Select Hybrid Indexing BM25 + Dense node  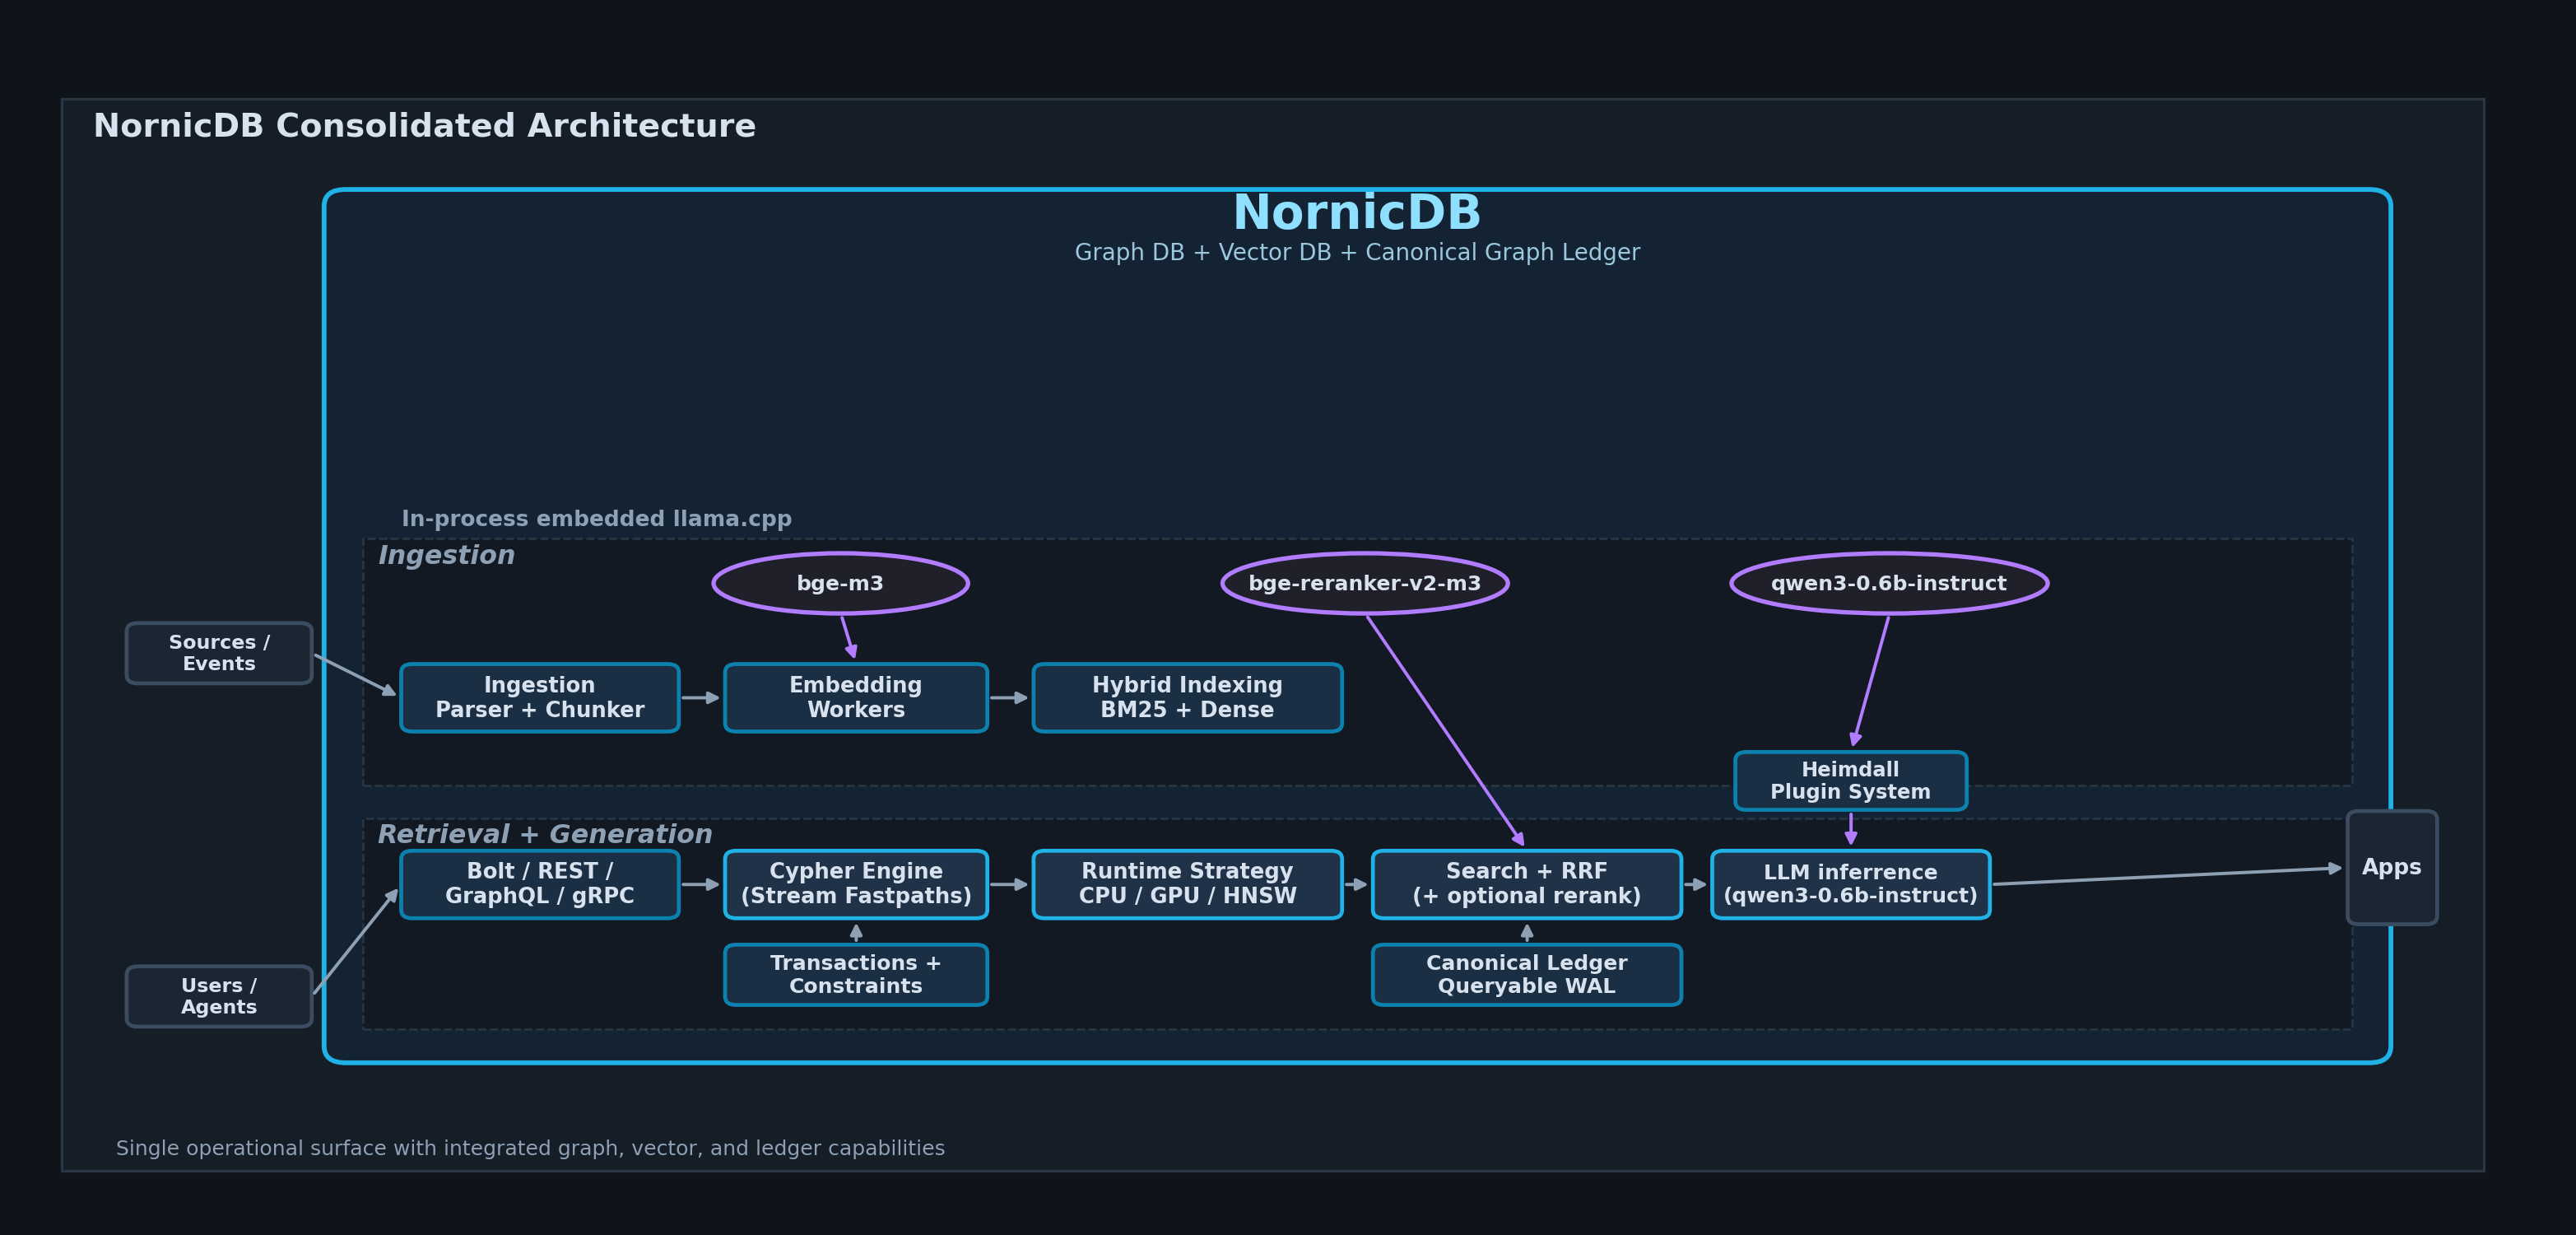(x=1187, y=697)
